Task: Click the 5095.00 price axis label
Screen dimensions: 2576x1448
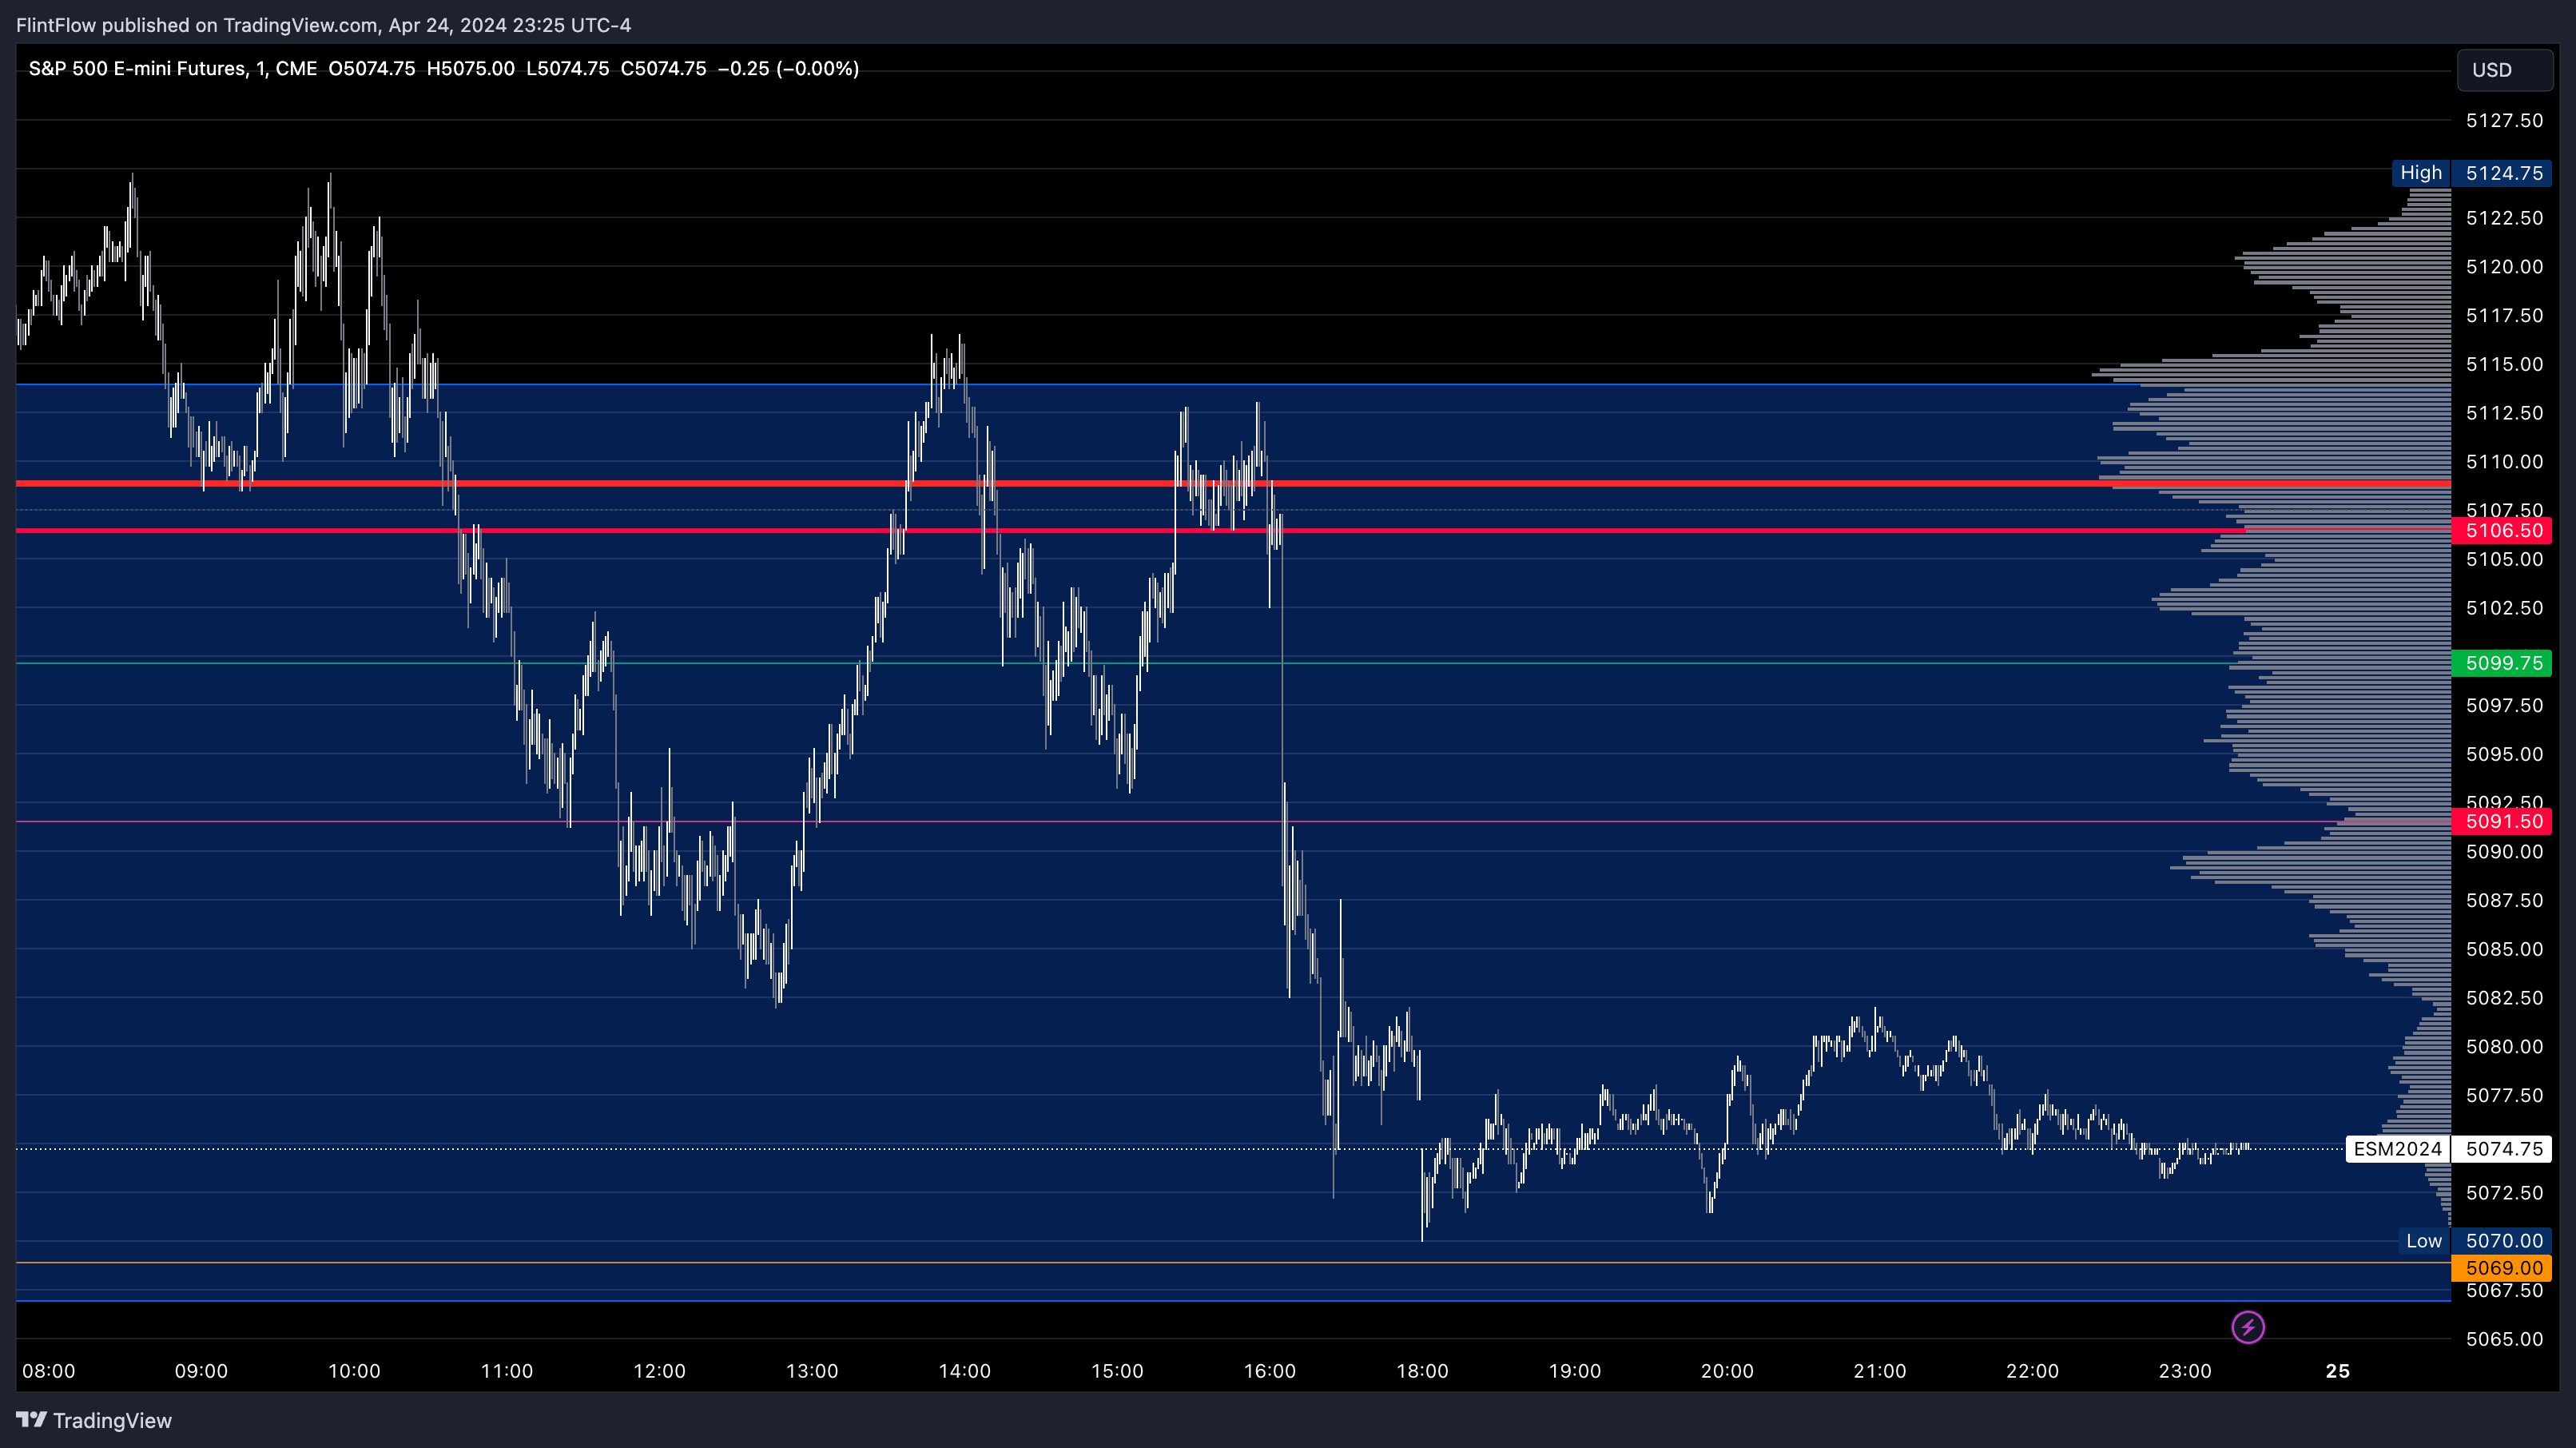Action: coord(2504,754)
